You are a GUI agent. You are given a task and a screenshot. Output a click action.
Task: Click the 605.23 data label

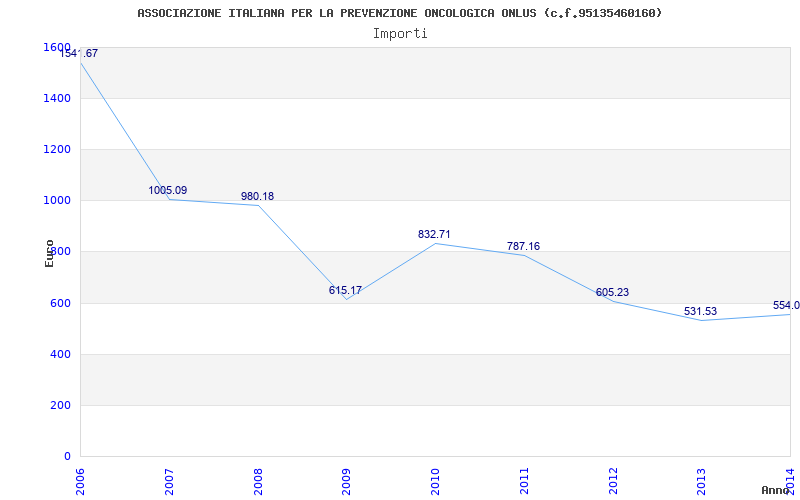(612, 292)
